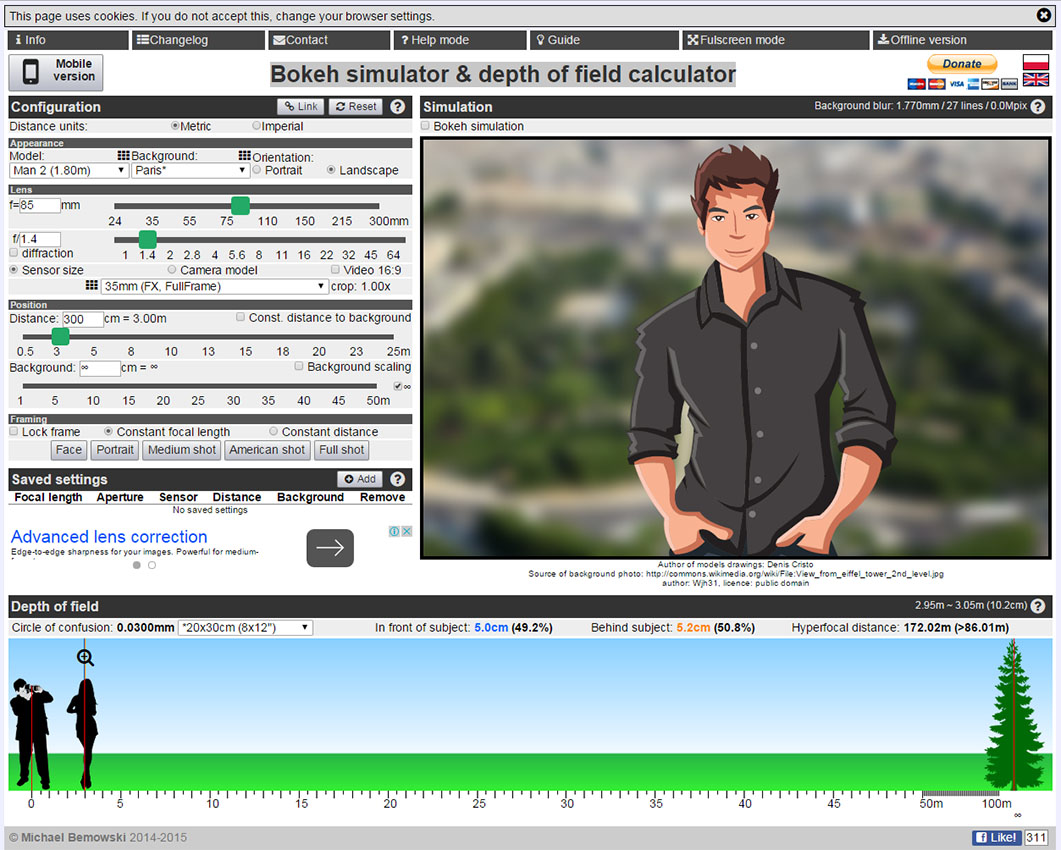Open the model grid picker icon
The width and height of the screenshot is (1061, 850).
[x=124, y=156]
